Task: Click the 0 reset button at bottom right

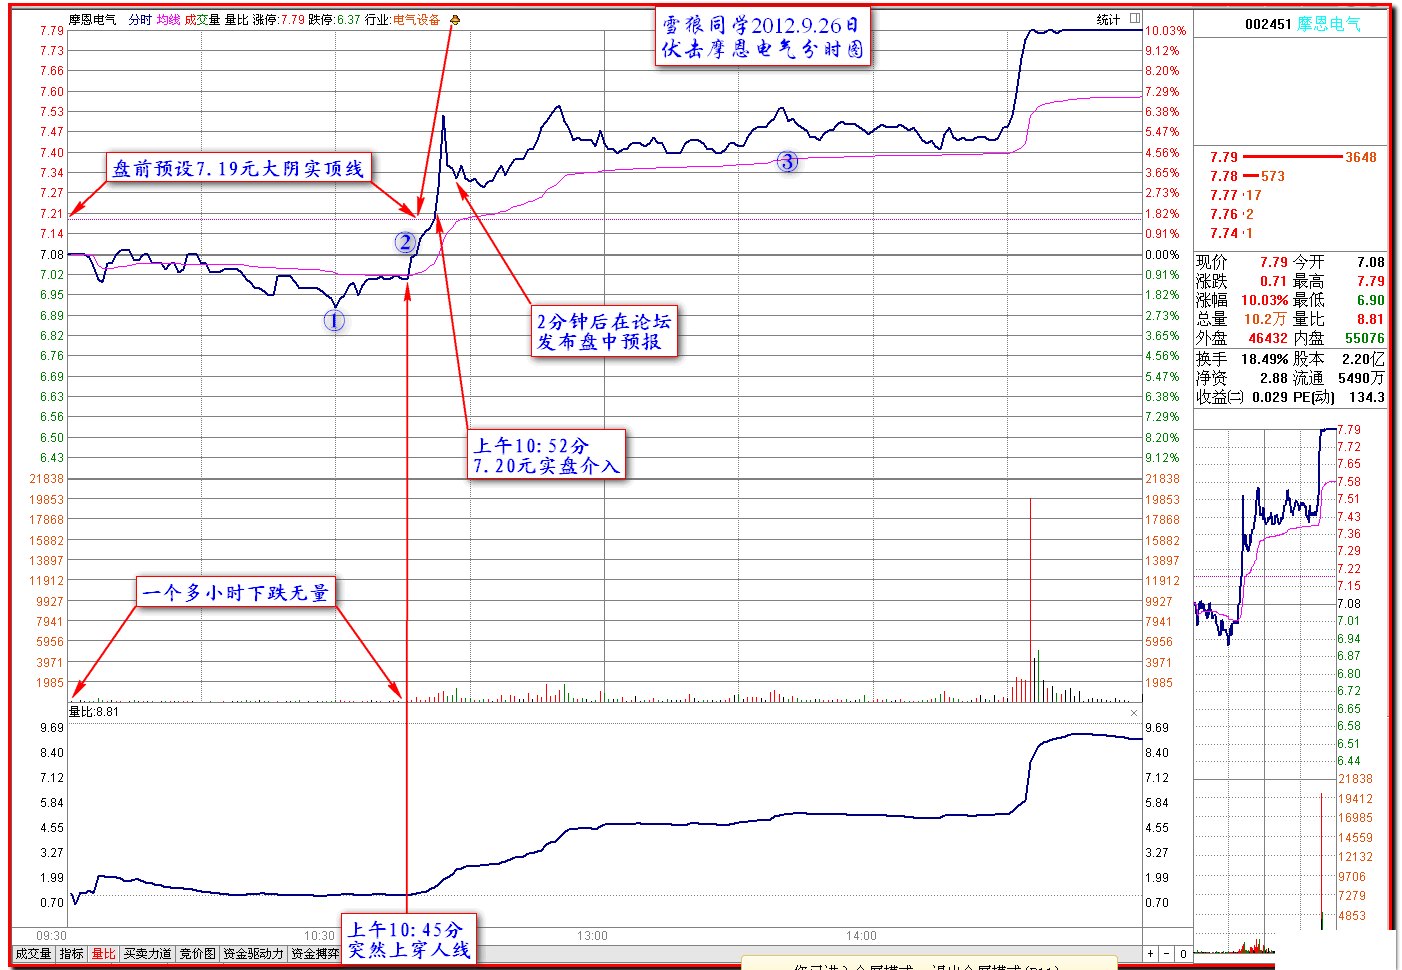Action: 1183,954
